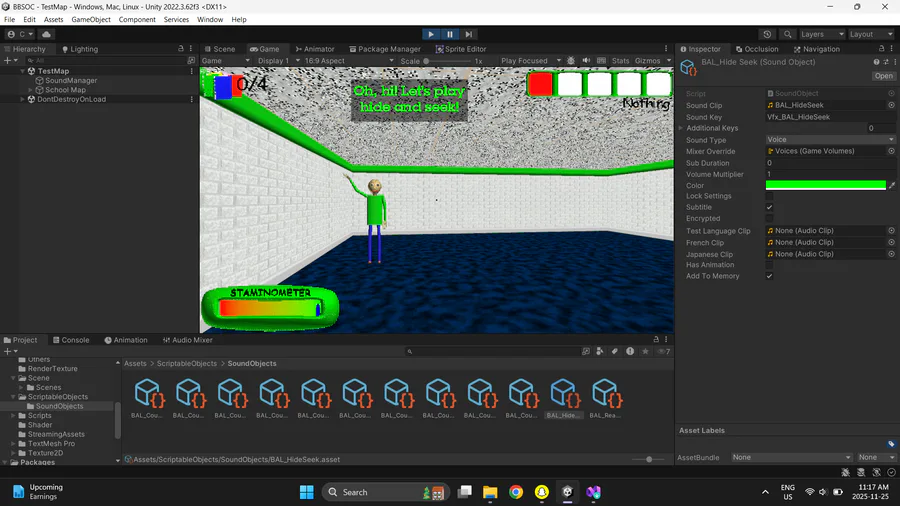Expand School Map in Hierarchy
The height and width of the screenshot is (506, 900).
pyautogui.click(x=30, y=90)
